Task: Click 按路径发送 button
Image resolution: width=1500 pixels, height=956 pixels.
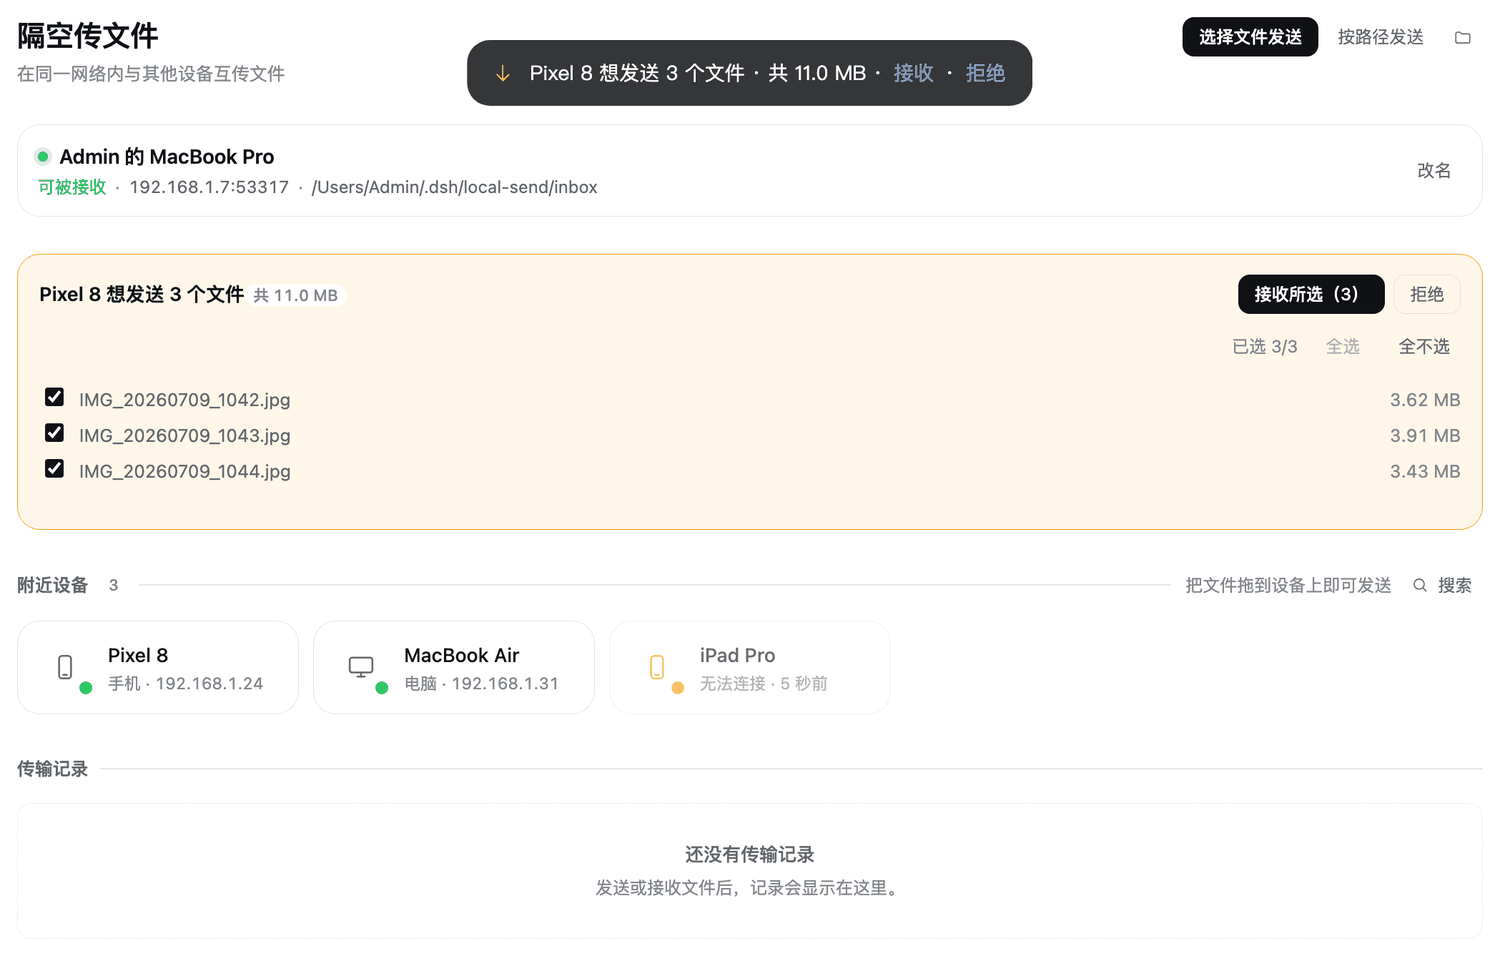Action: point(1380,37)
